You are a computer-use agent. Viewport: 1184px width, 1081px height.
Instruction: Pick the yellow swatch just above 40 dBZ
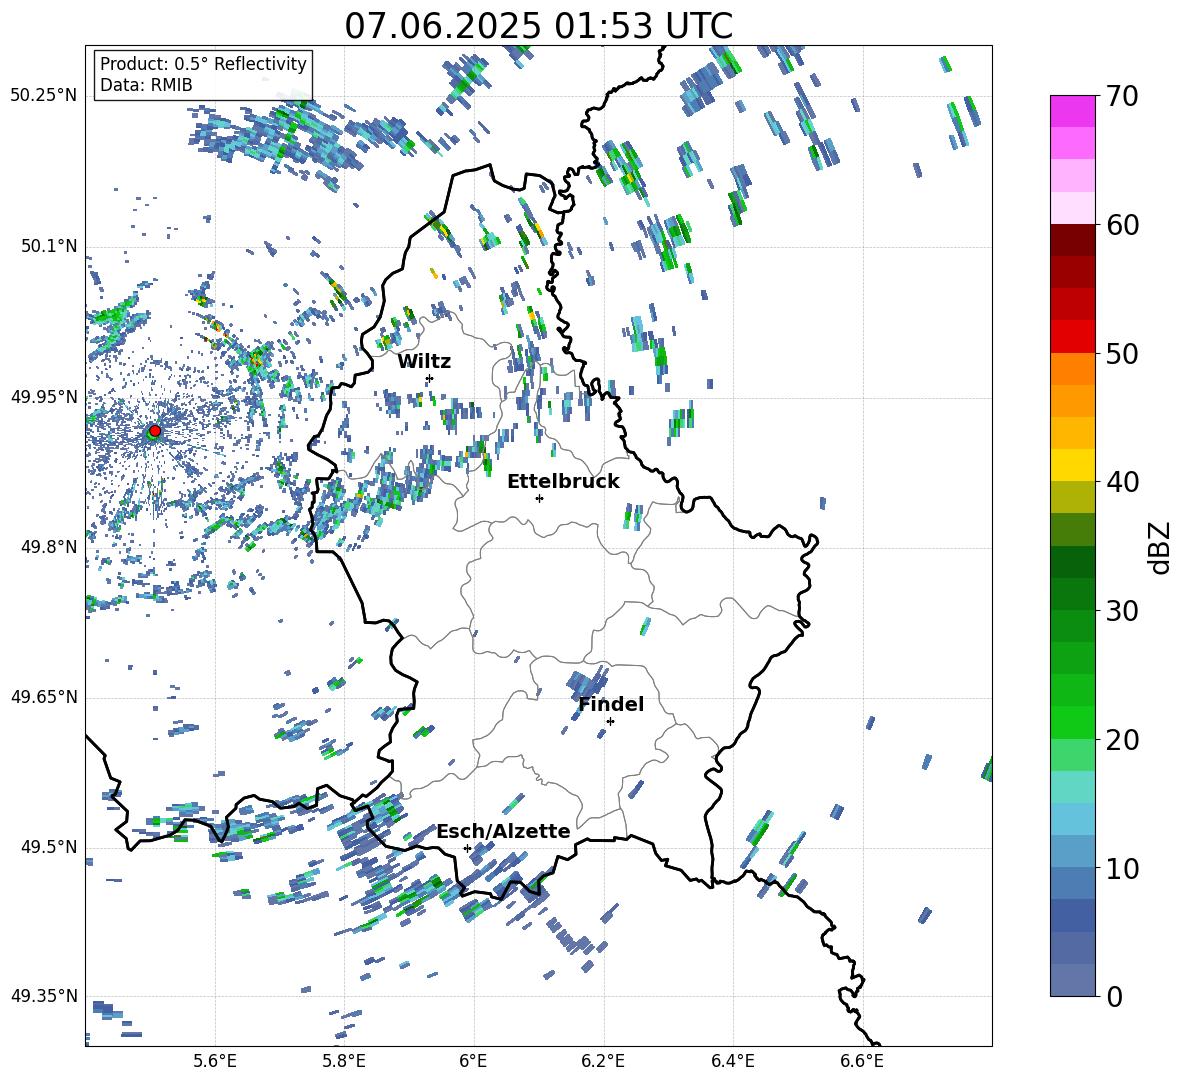coord(1072,465)
